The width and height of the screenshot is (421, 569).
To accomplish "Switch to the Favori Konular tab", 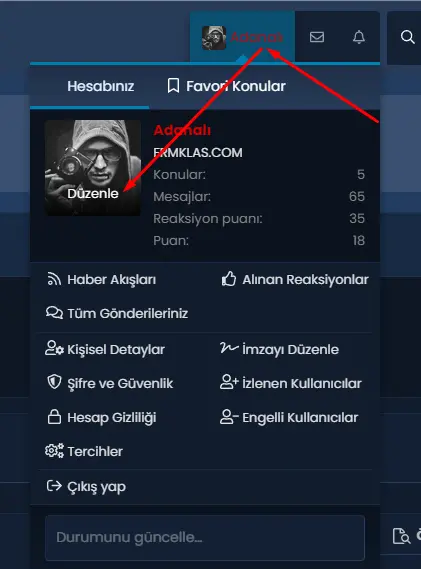I will coord(226,86).
